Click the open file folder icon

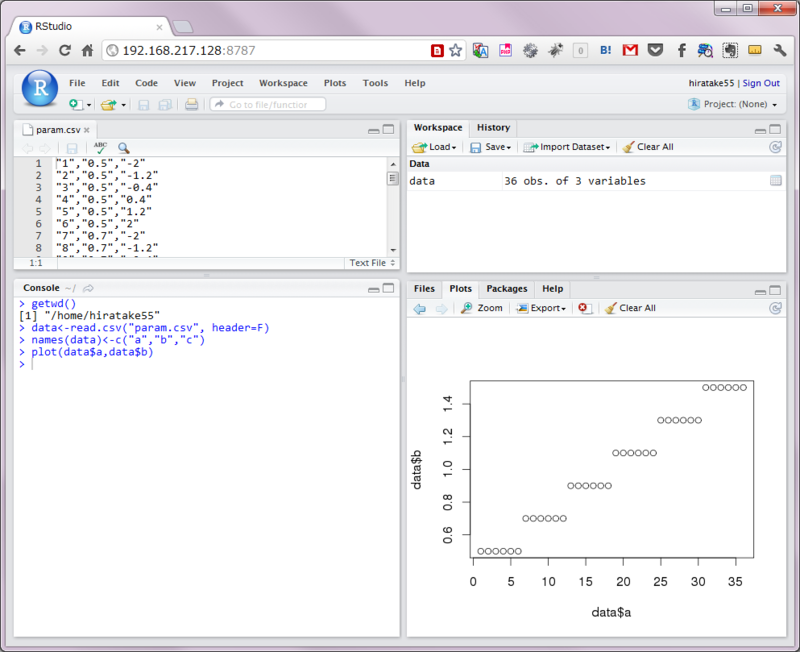click(x=108, y=105)
